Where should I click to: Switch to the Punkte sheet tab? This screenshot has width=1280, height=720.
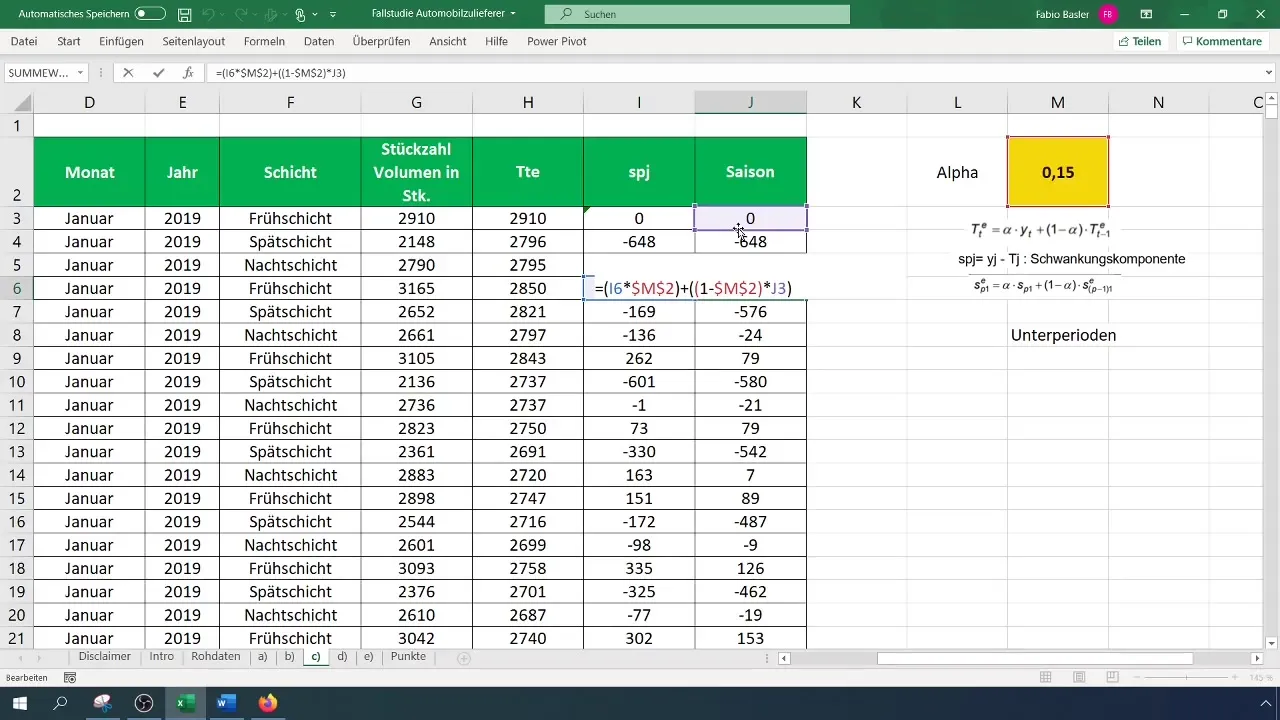coord(408,657)
